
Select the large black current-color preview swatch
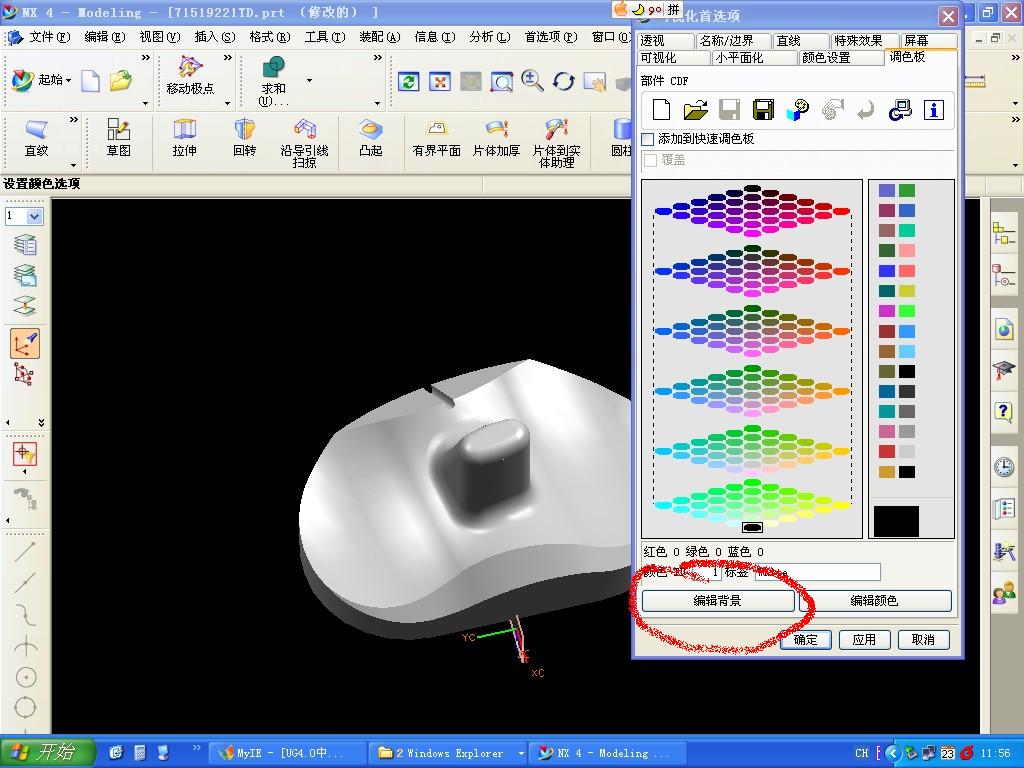[896, 521]
